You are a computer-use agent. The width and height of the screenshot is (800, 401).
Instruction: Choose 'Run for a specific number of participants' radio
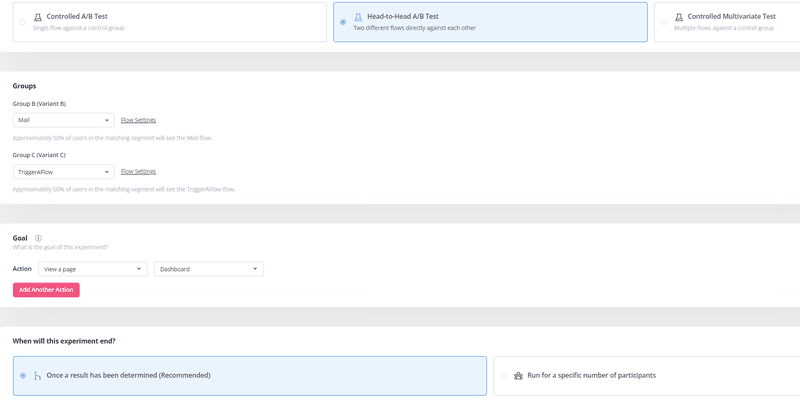tap(504, 376)
